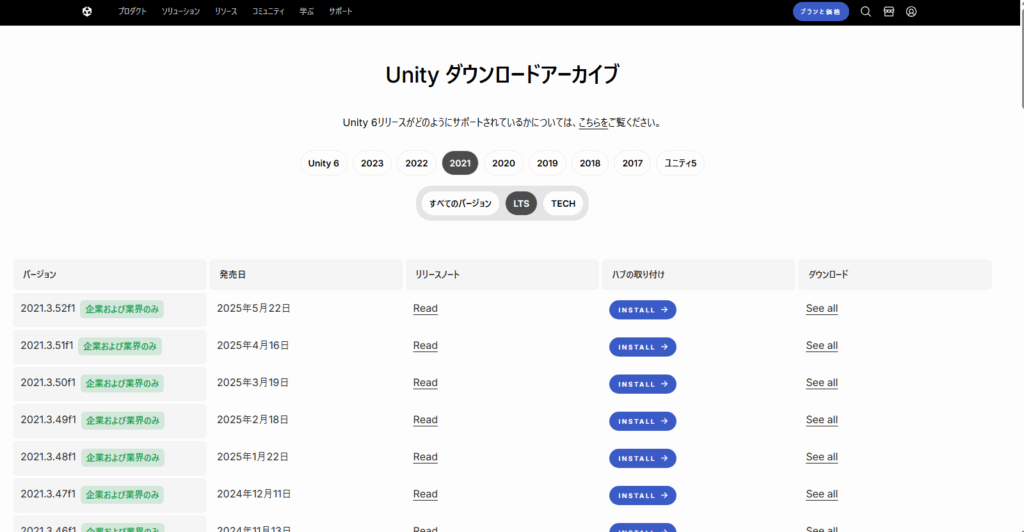Read release notes for 2021.3.47f1
The height and width of the screenshot is (532, 1024).
point(425,494)
